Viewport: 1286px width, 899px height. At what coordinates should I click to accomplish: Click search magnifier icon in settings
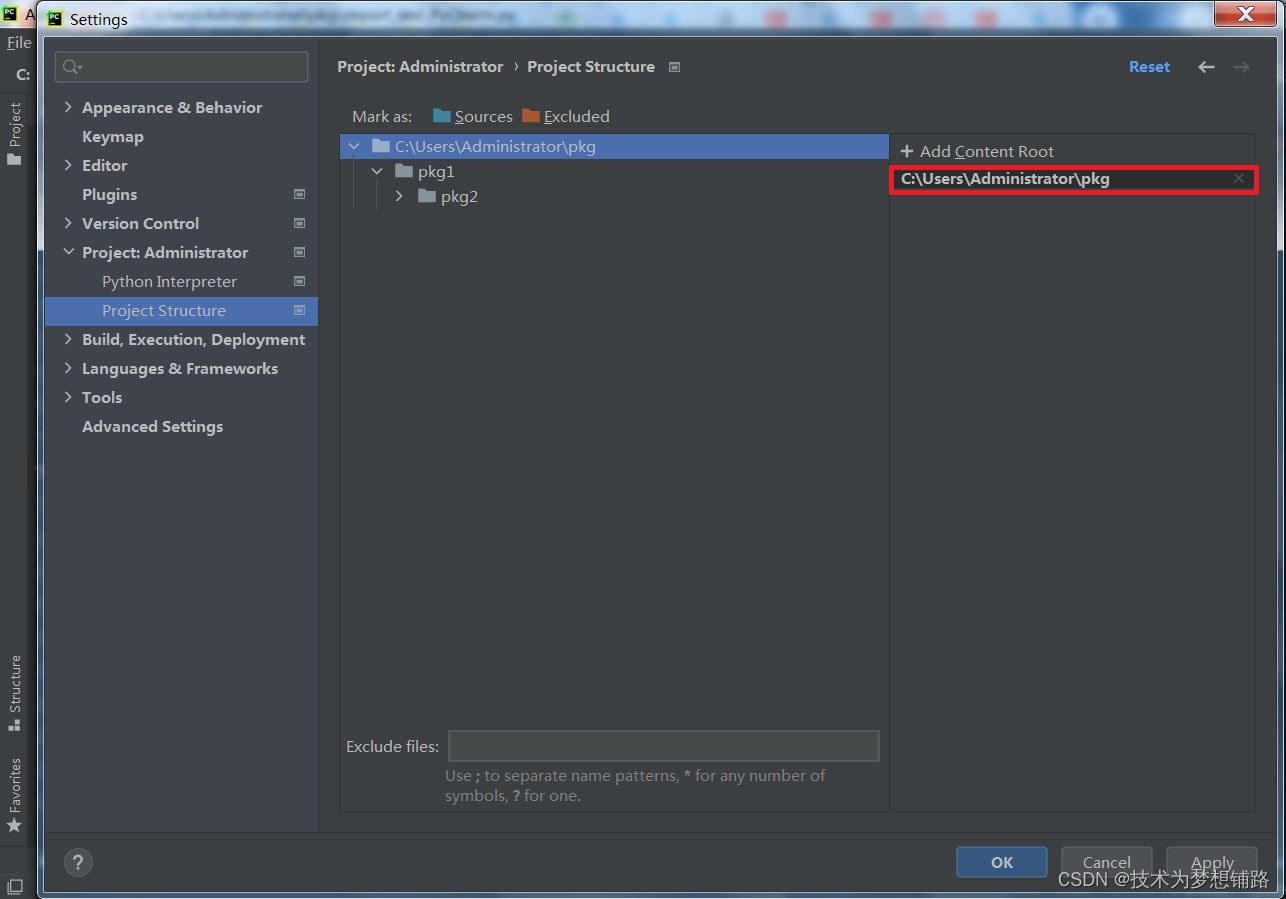(72, 67)
